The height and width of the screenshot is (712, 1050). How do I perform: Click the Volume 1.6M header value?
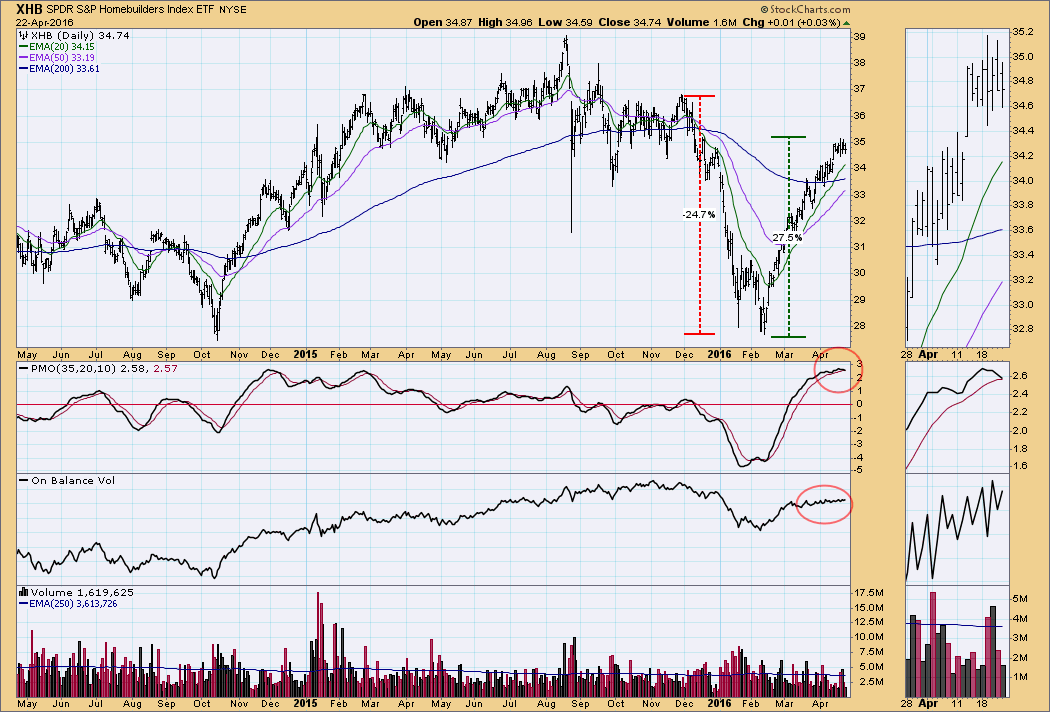pyautogui.click(x=701, y=22)
